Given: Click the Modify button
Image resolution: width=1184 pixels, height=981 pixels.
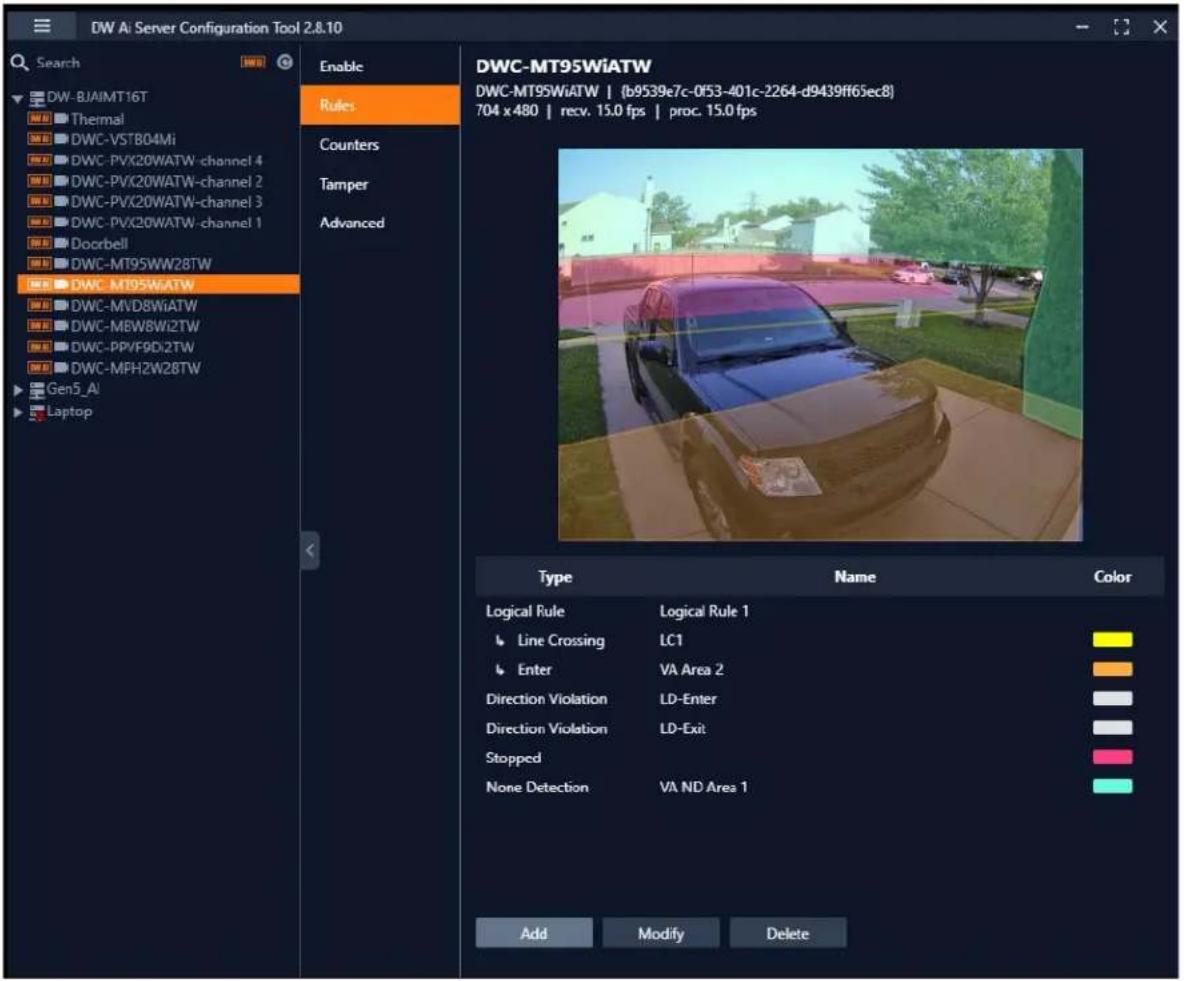Looking at the screenshot, I should (x=661, y=933).
